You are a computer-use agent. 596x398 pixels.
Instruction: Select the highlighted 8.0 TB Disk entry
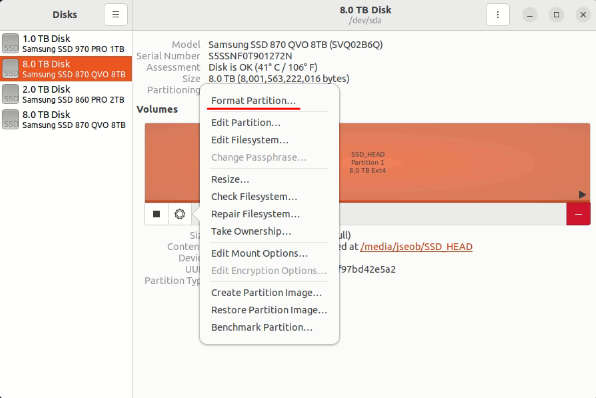[x=66, y=68]
